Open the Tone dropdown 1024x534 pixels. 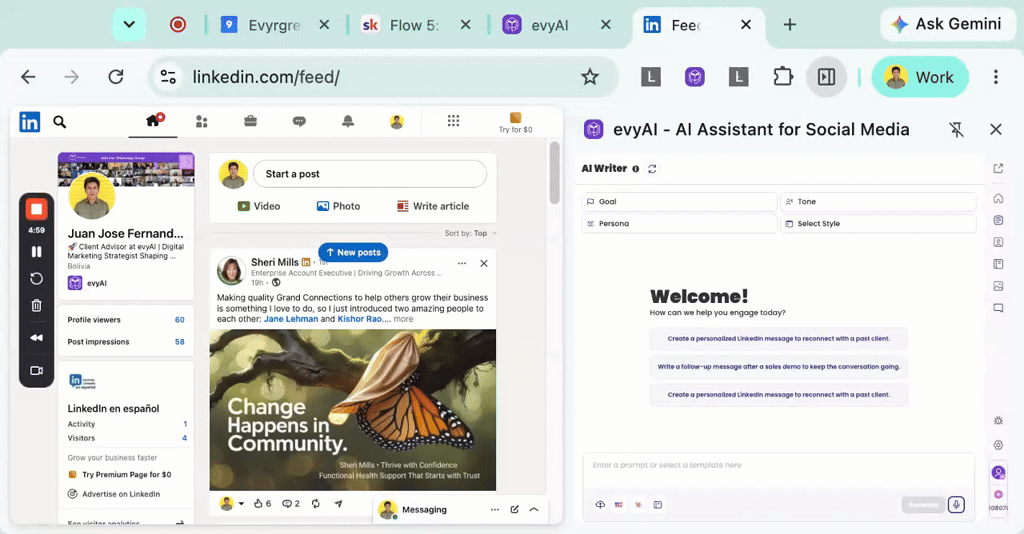pos(878,202)
